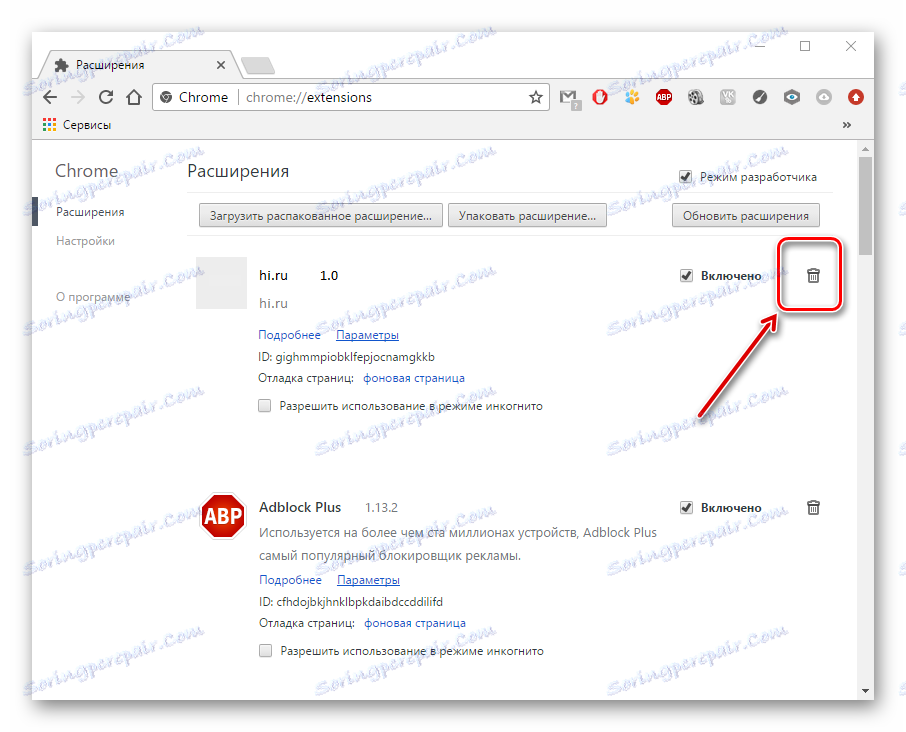Uncheck Включено for hi.ru extension
Image resolution: width=906 pixels, height=732 pixels.
point(686,276)
